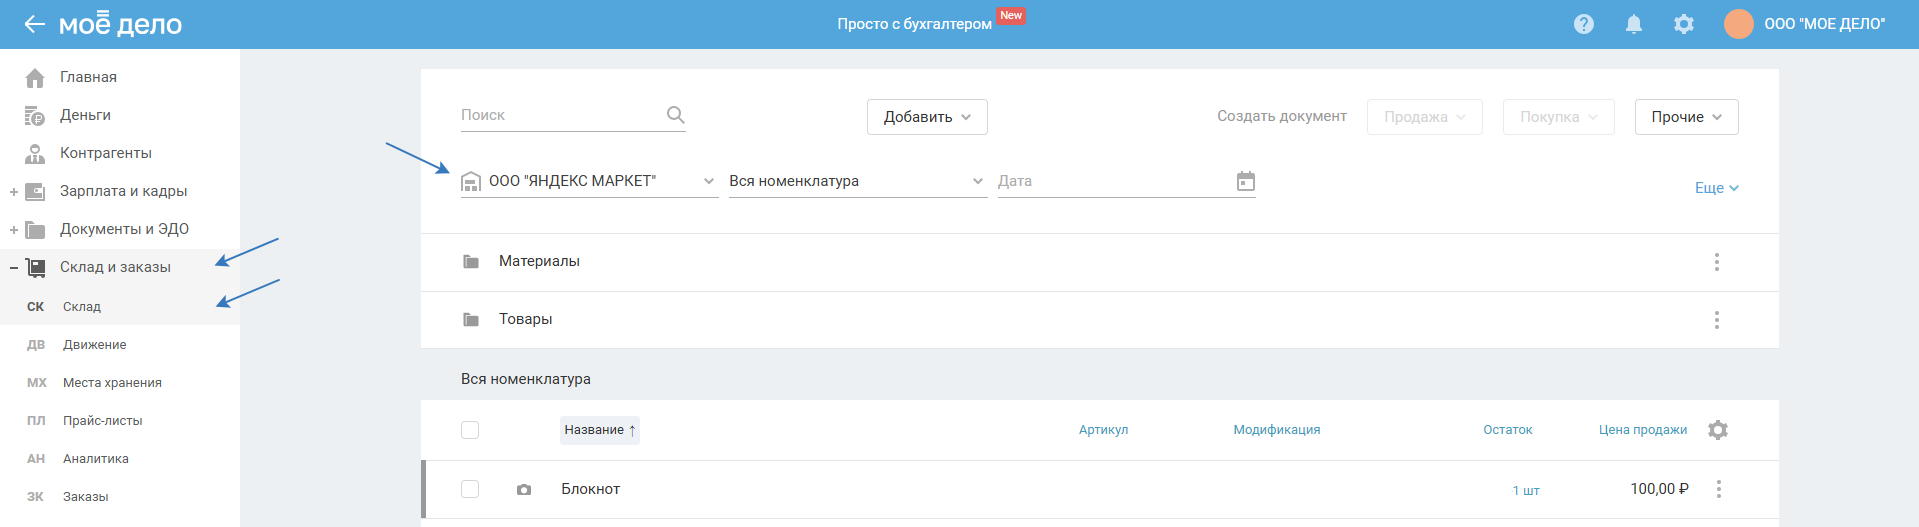The height and width of the screenshot is (527, 1919).
Task: Click the camera photo icon for Блокнот
Action: (524, 490)
